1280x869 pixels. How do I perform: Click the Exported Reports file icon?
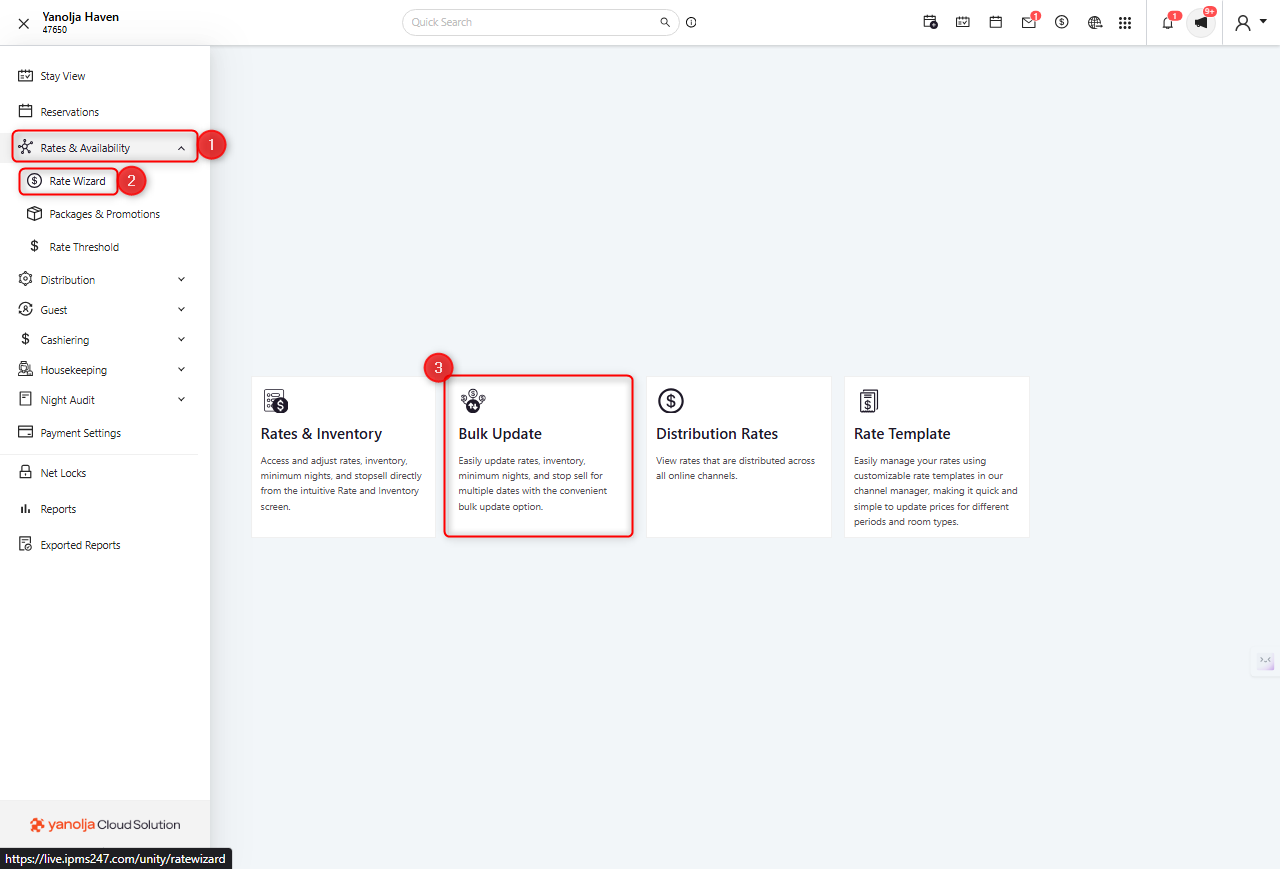(25, 545)
